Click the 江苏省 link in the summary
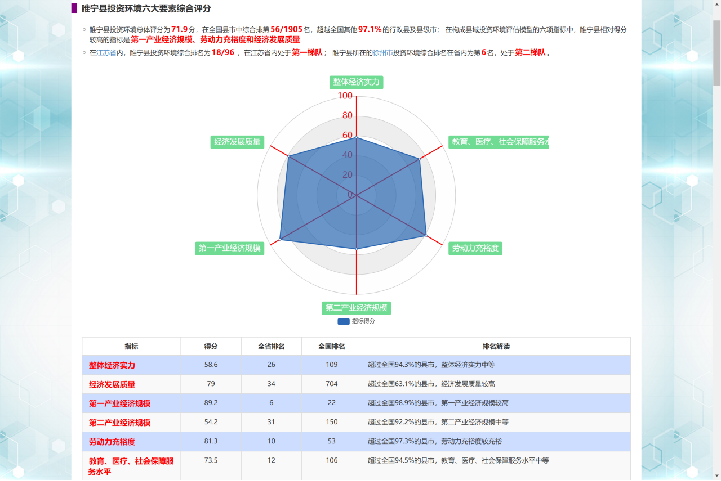This screenshot has width=721, height=481. (106, 53)
